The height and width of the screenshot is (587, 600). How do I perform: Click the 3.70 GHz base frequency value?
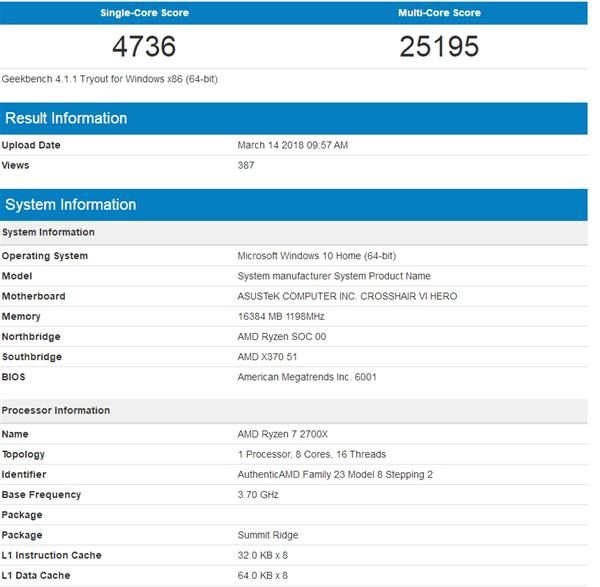258,495
